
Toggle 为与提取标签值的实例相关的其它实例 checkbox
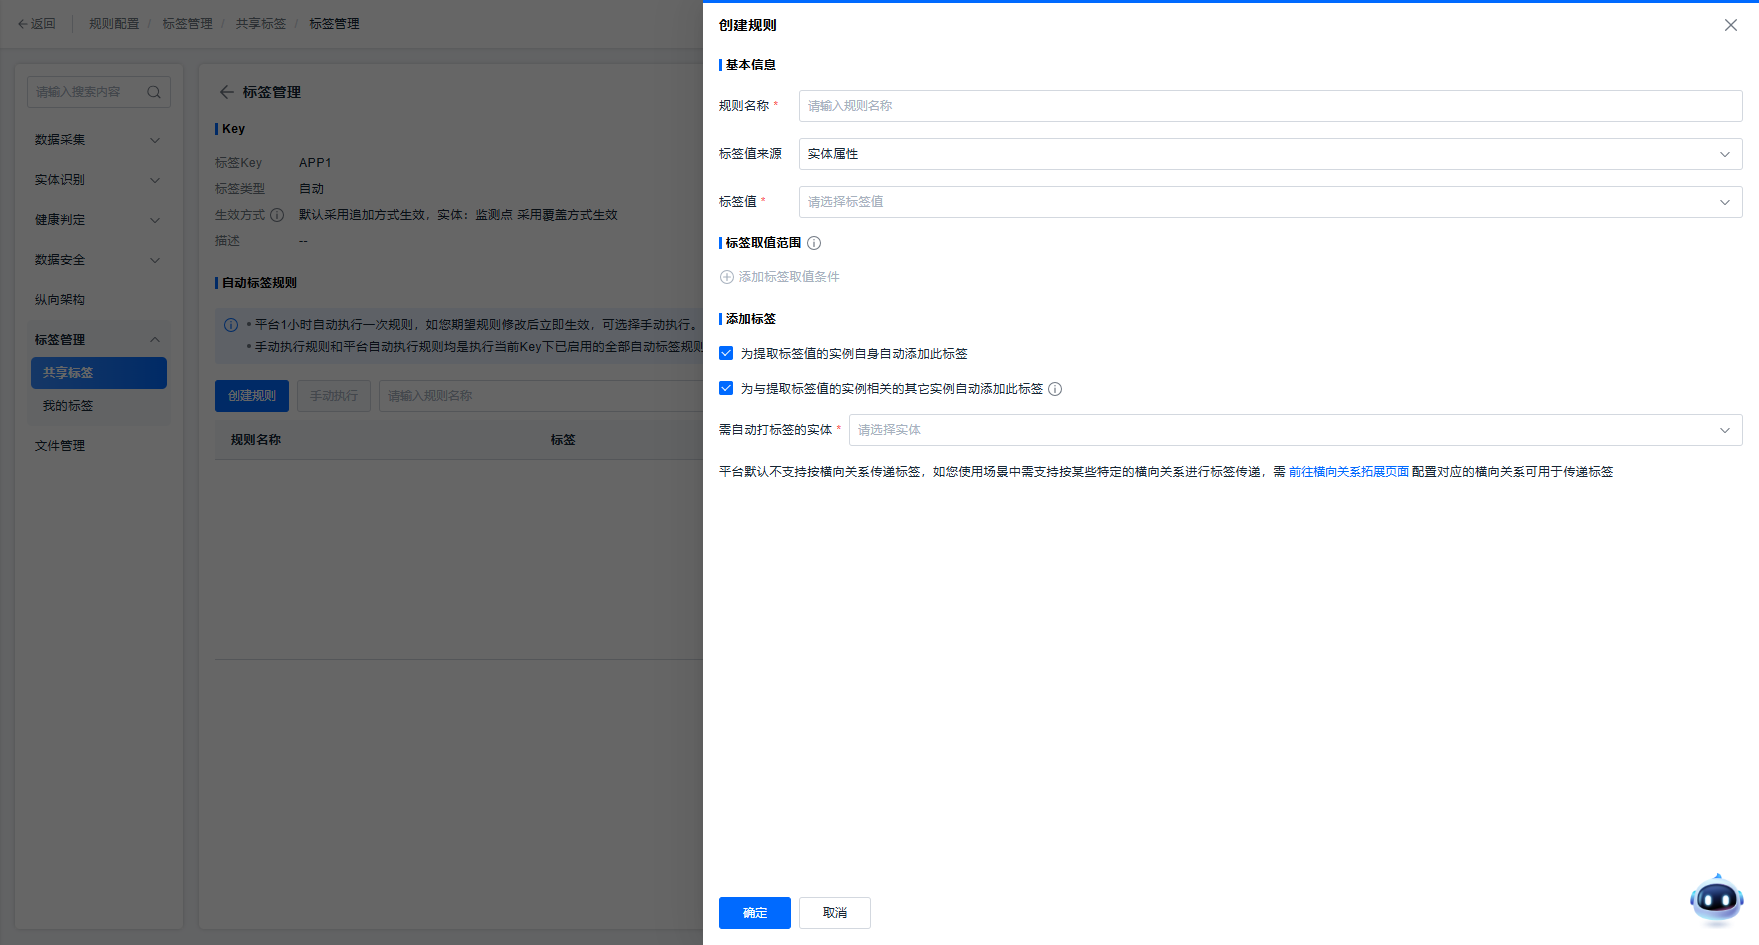[x=726, y=388]
